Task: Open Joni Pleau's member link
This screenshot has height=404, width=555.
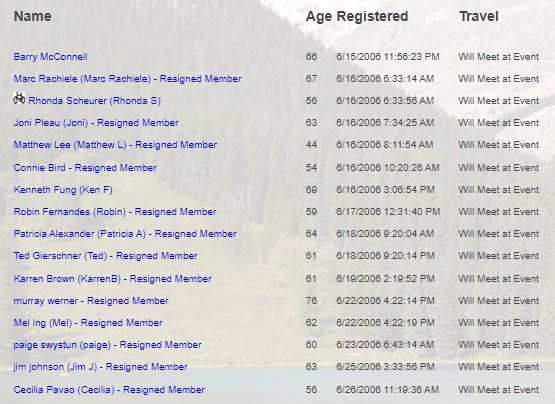Action: (x=96, y=123)
